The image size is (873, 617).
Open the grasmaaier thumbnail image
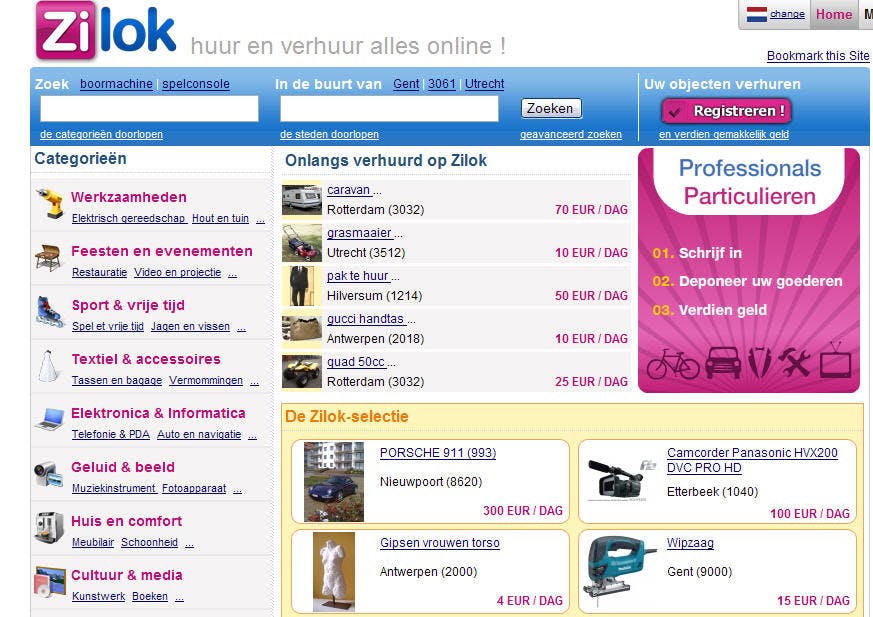click(x=302, y=243)
